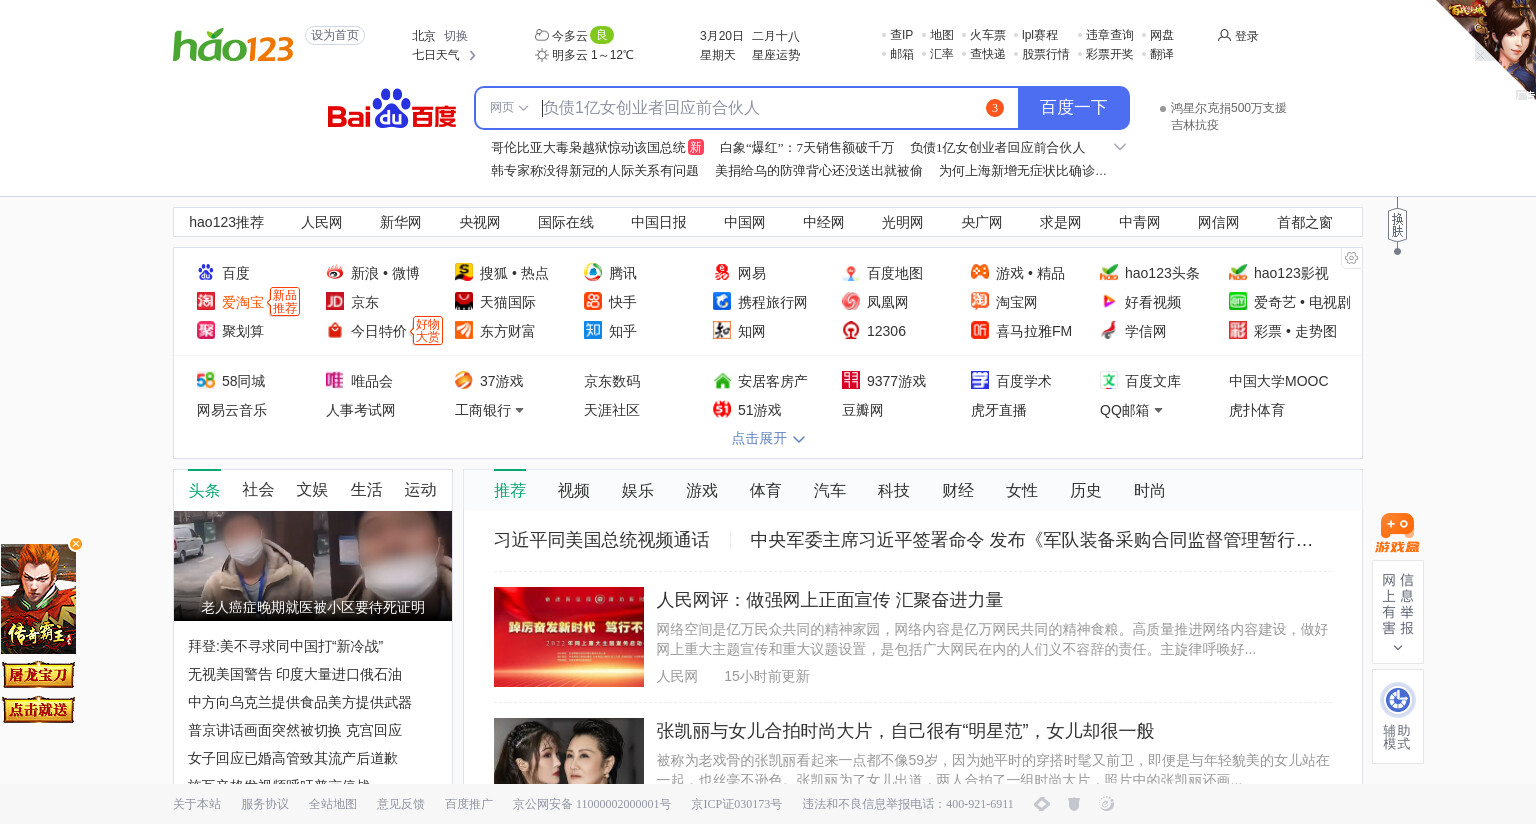
Task: Open the 爱奇艺 icon link
Action: [x=1238, y=301]
